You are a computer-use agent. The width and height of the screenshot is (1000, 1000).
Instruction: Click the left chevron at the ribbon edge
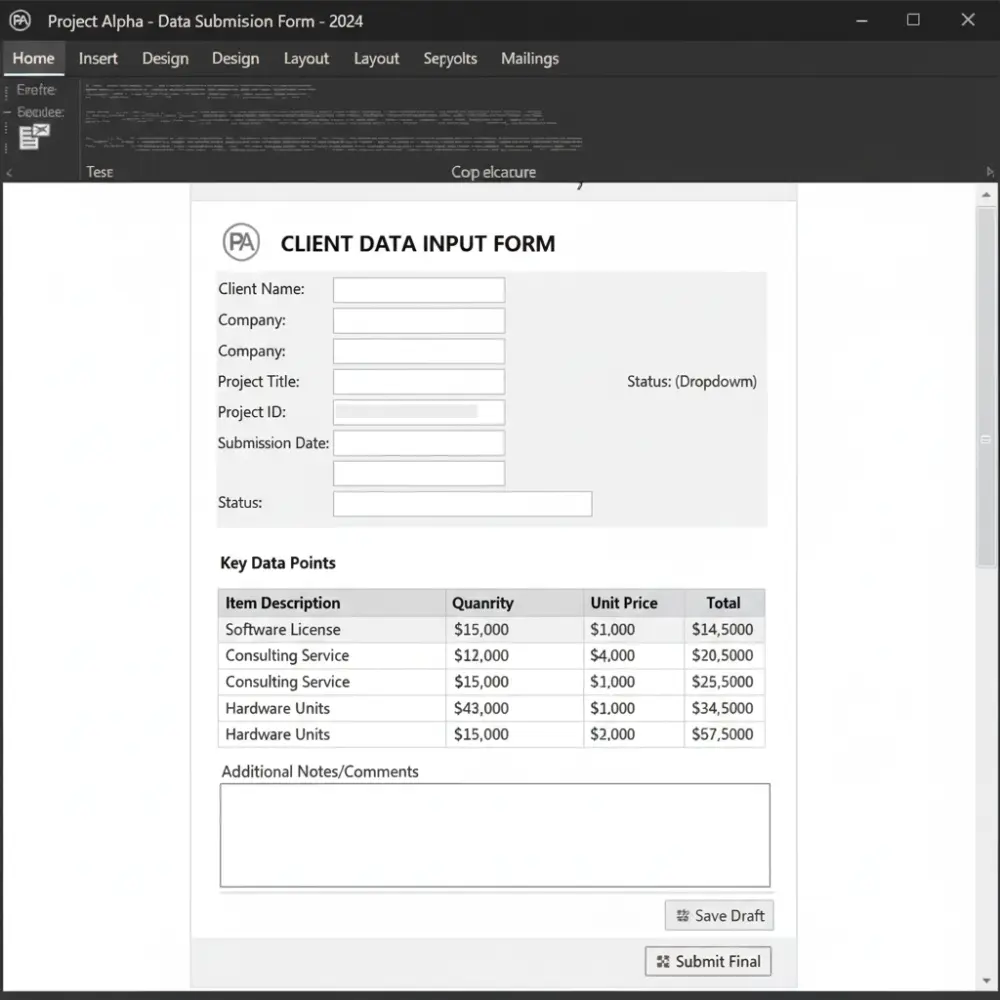pos(7,172)
